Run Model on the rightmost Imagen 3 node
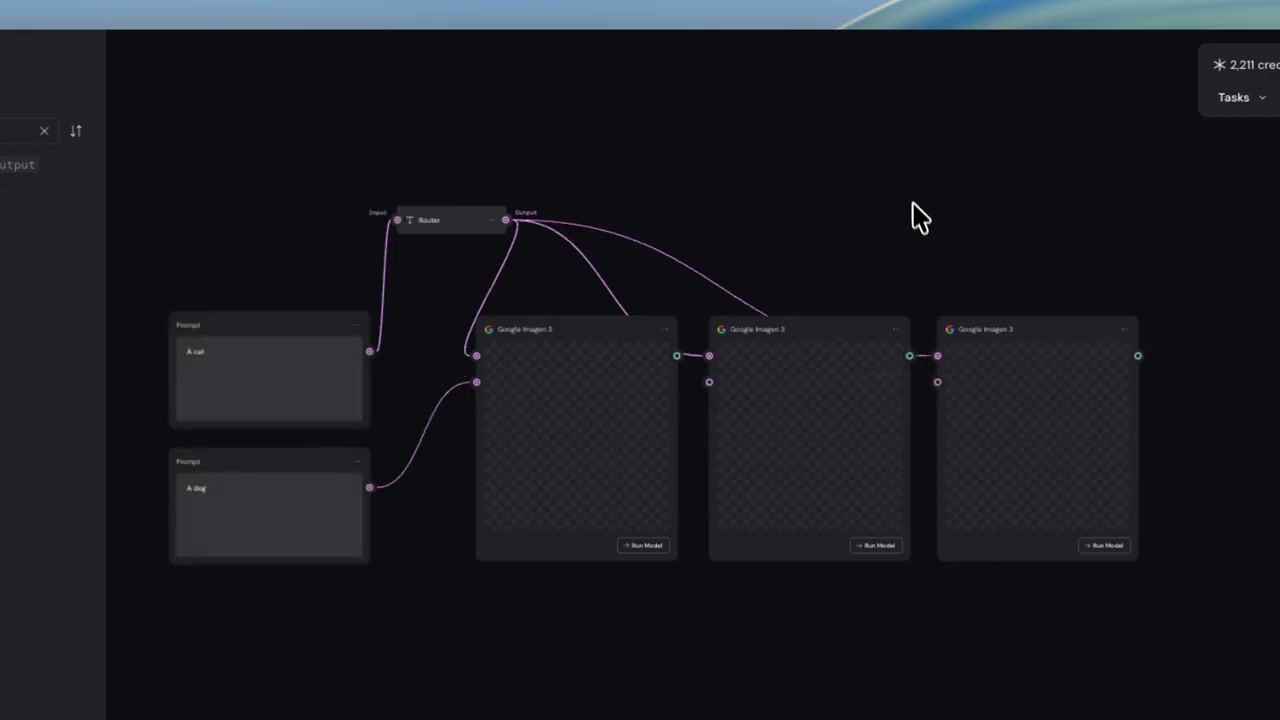The width and height of the screenshot is (1280, 720). [x=1103, y=545]
